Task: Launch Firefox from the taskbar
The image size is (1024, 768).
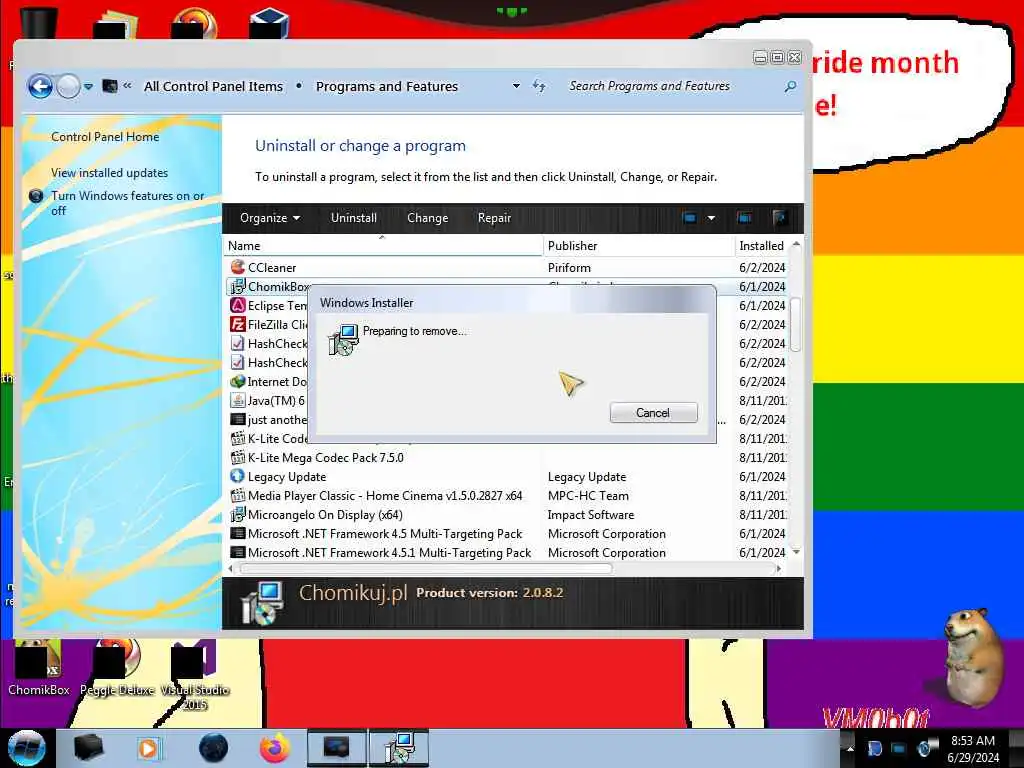Action: pyautogui.click(x=275, y=748)
